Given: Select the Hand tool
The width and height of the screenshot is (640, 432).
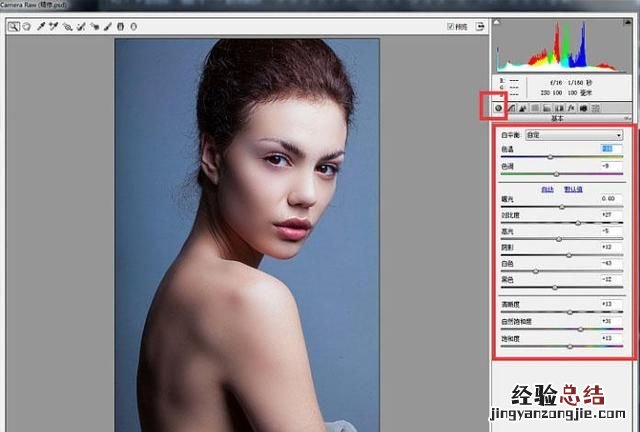Looking at the screenshot, I should pyautogui.click(x=27, y=26).
